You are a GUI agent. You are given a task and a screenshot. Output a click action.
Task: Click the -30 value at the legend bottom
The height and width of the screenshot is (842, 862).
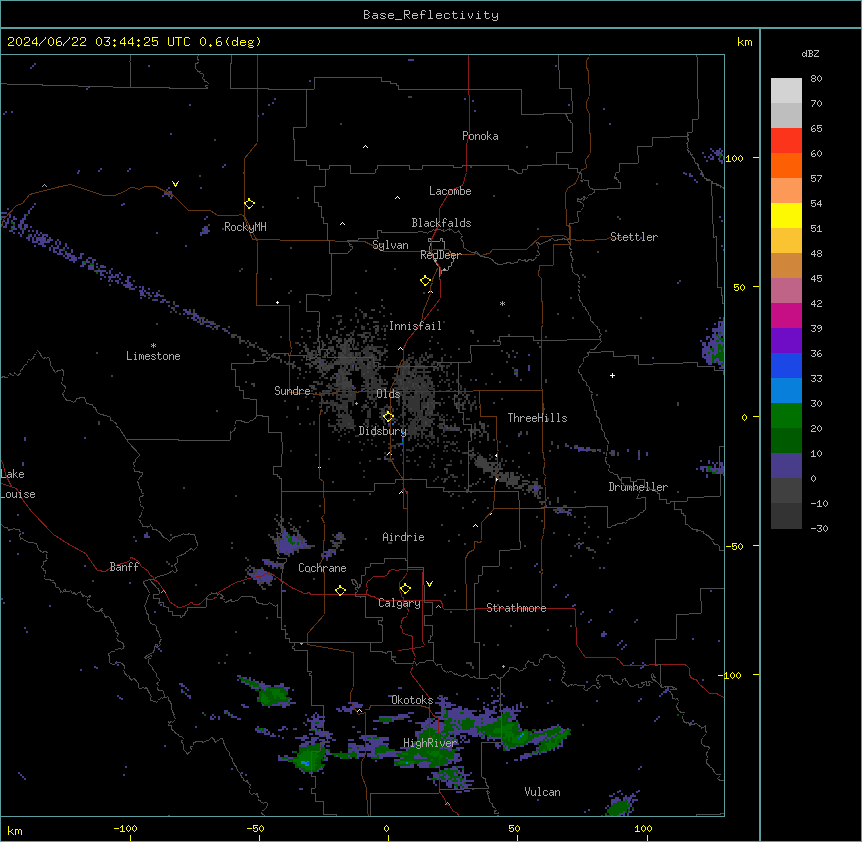pyautogui.click(x=819, y=528)
